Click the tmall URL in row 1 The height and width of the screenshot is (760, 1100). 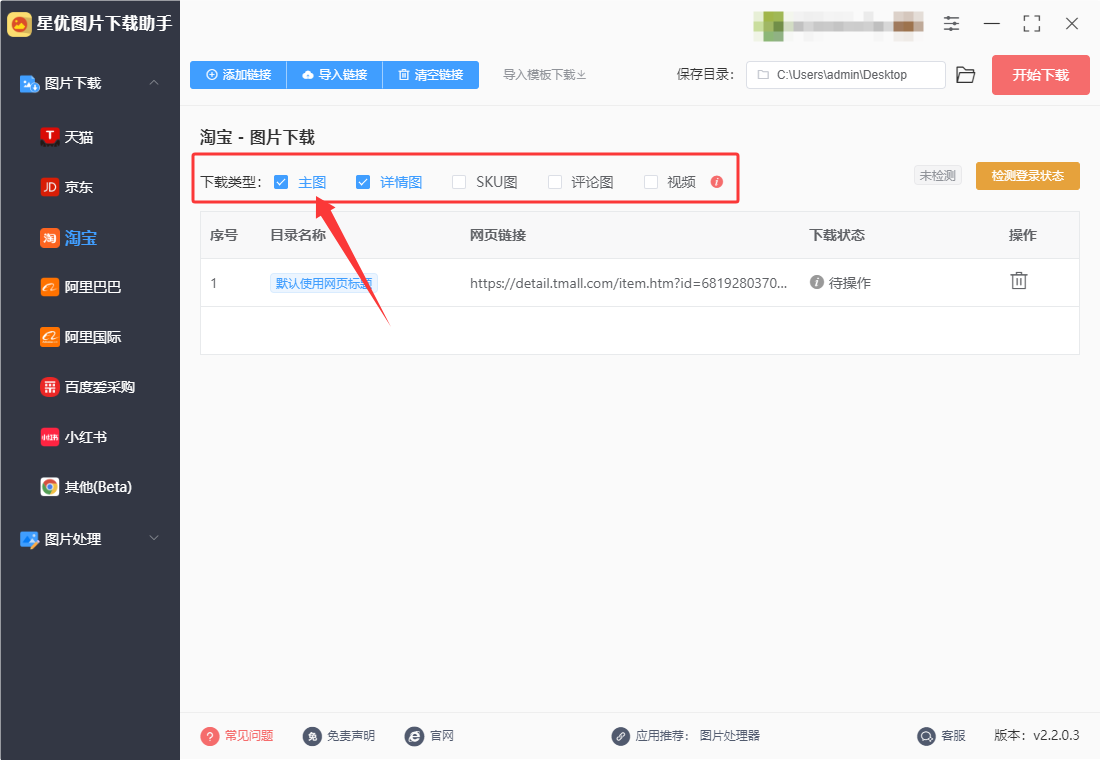point(629,283)
